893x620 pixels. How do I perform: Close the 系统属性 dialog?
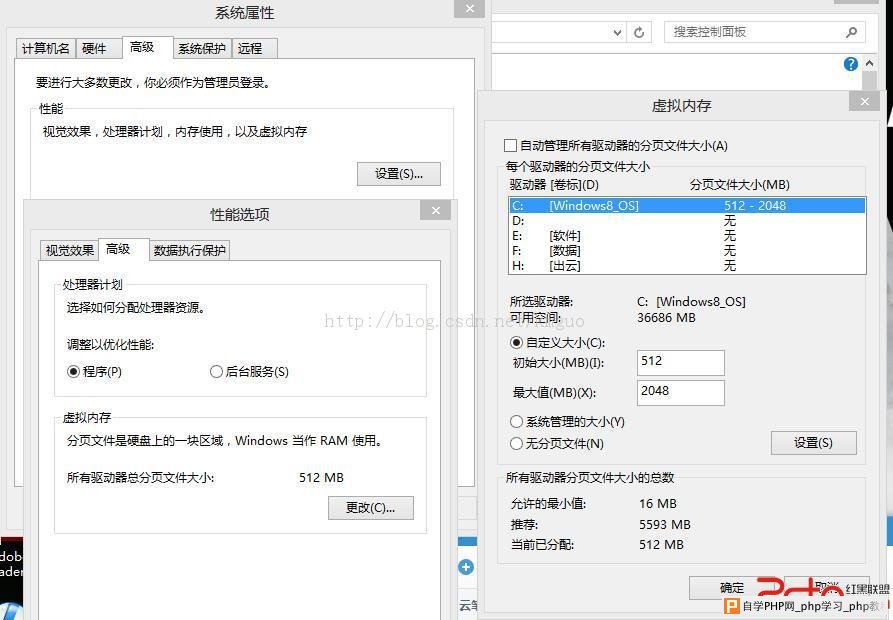tap(469, 9)
